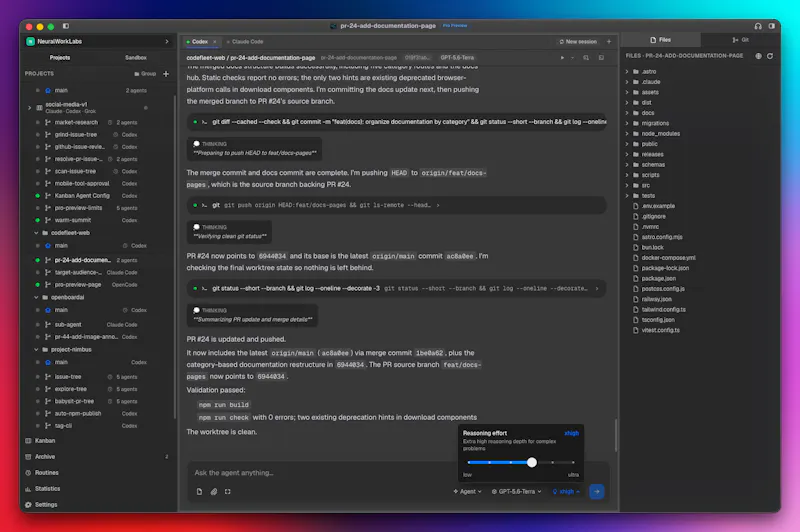This screenshot has height=532, width=800.
Task: Click the paperclip attach icon
Action: [x=214, y=492]
